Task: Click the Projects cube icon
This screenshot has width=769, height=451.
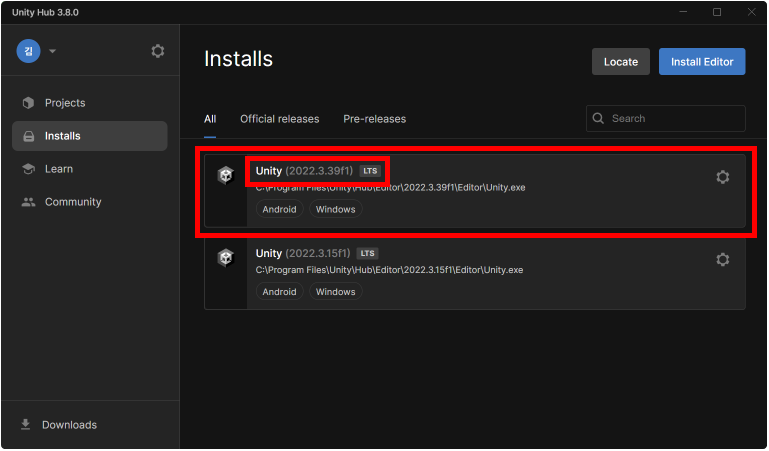Action: click(28, 103)
